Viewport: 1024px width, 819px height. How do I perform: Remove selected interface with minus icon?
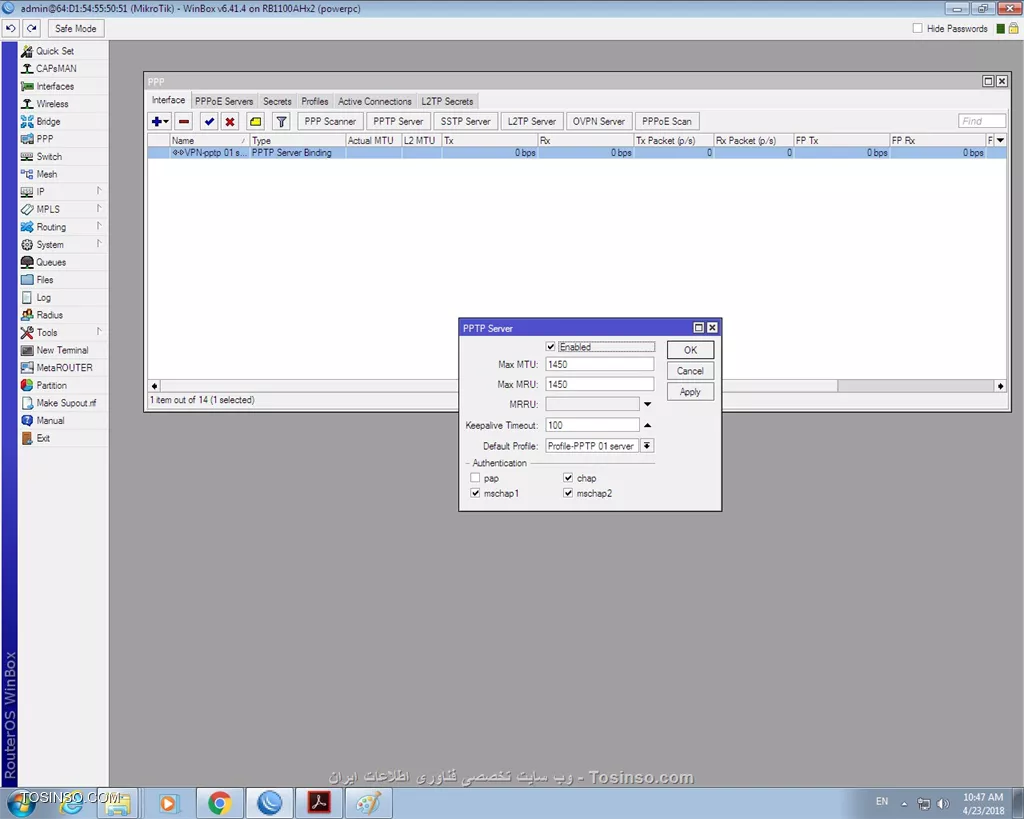point(184,121)
